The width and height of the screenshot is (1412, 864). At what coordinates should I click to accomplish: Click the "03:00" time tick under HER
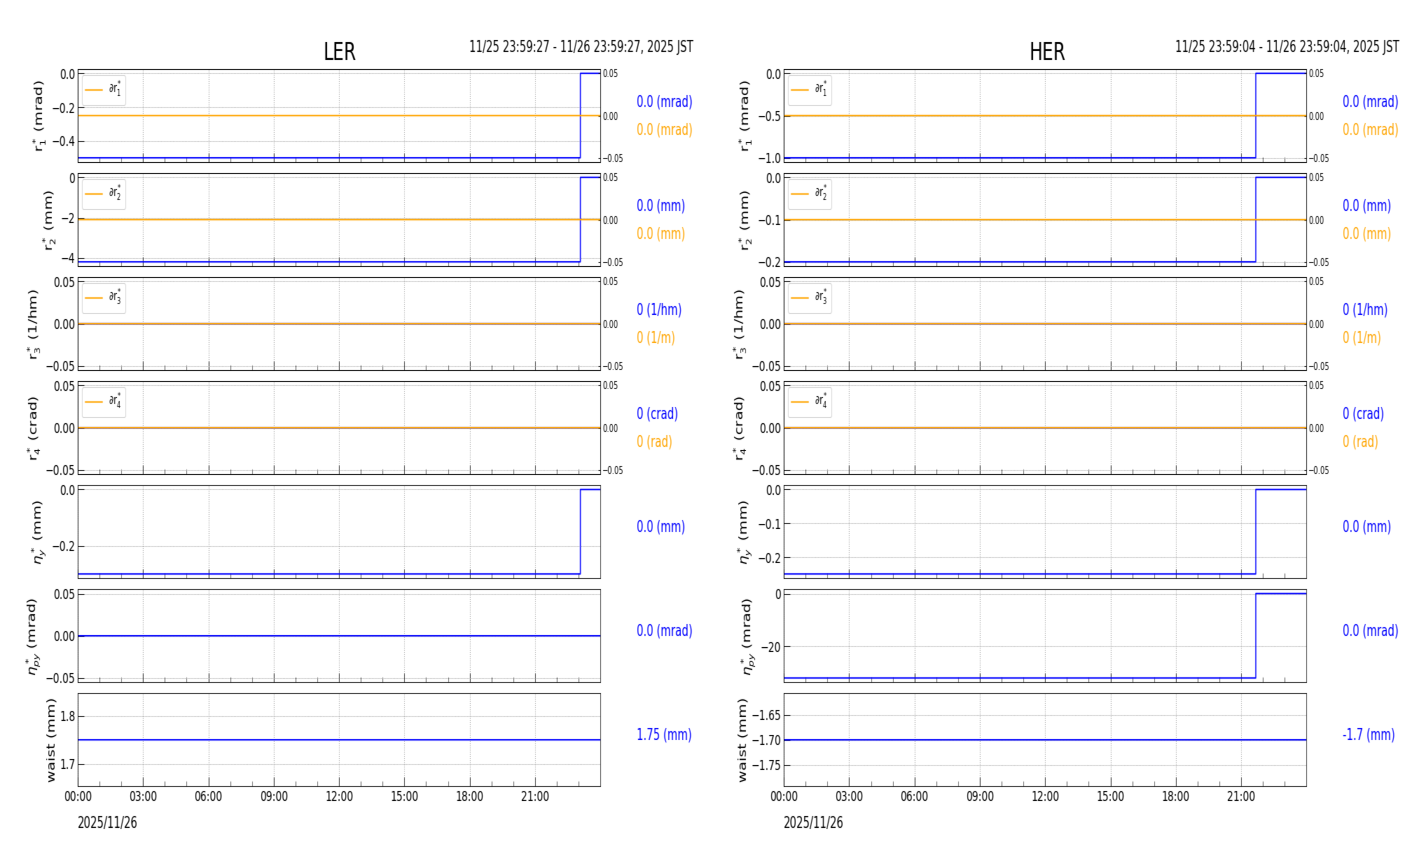[849, 797]
